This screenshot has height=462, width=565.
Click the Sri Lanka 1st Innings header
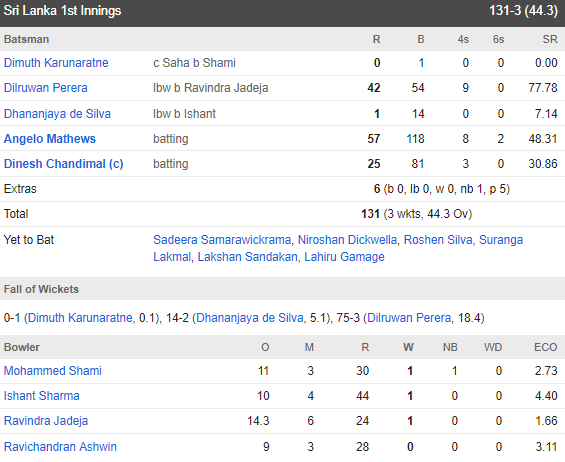62,11
